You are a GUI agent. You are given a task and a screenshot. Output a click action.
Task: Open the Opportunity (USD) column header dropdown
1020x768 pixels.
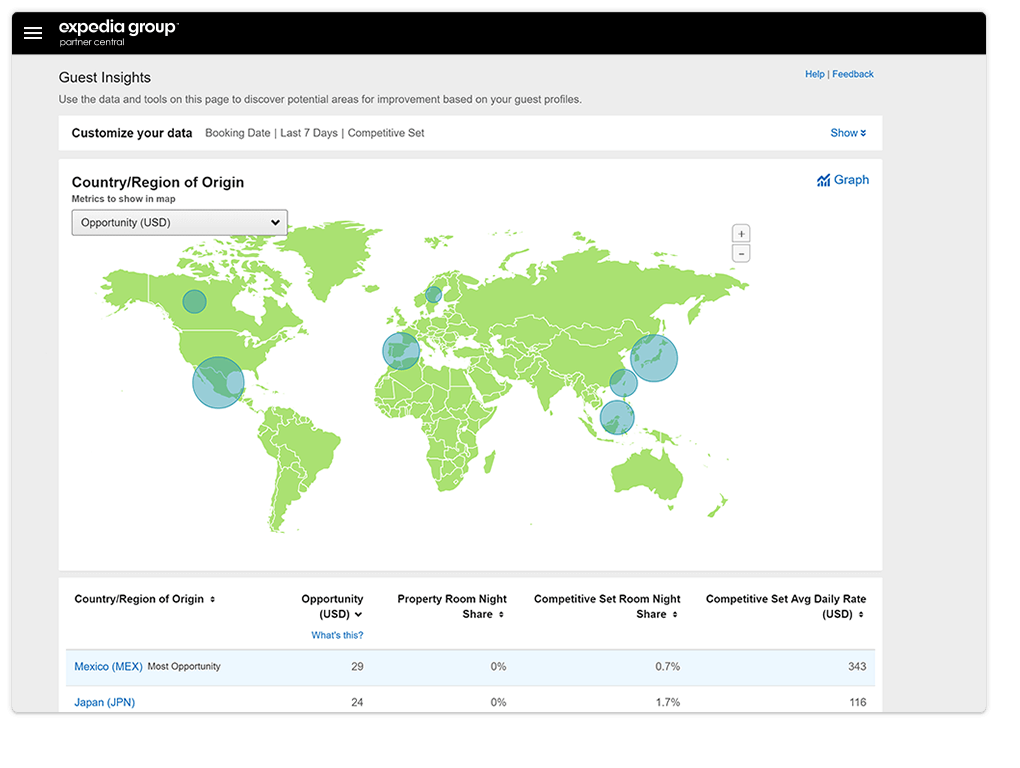[x=360, y=614]
